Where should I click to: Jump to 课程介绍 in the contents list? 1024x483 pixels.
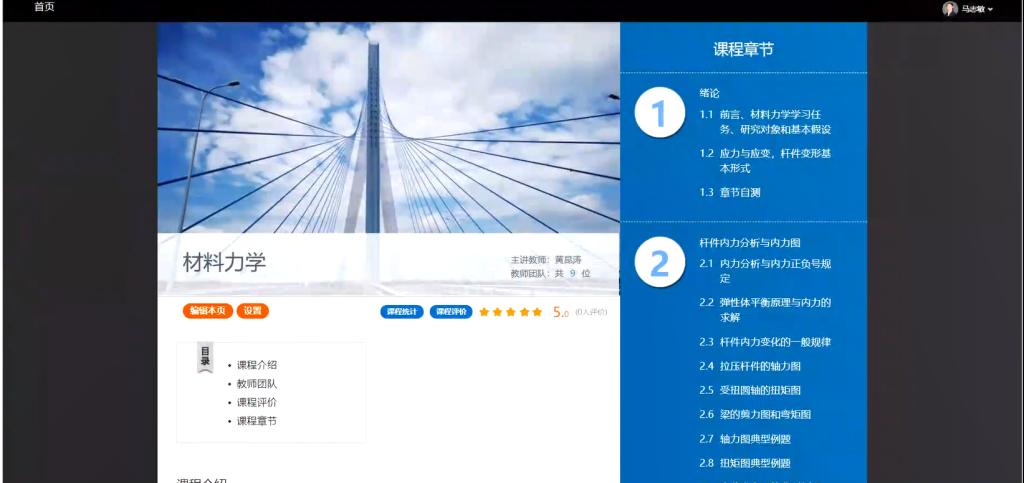tap(257, 365)
